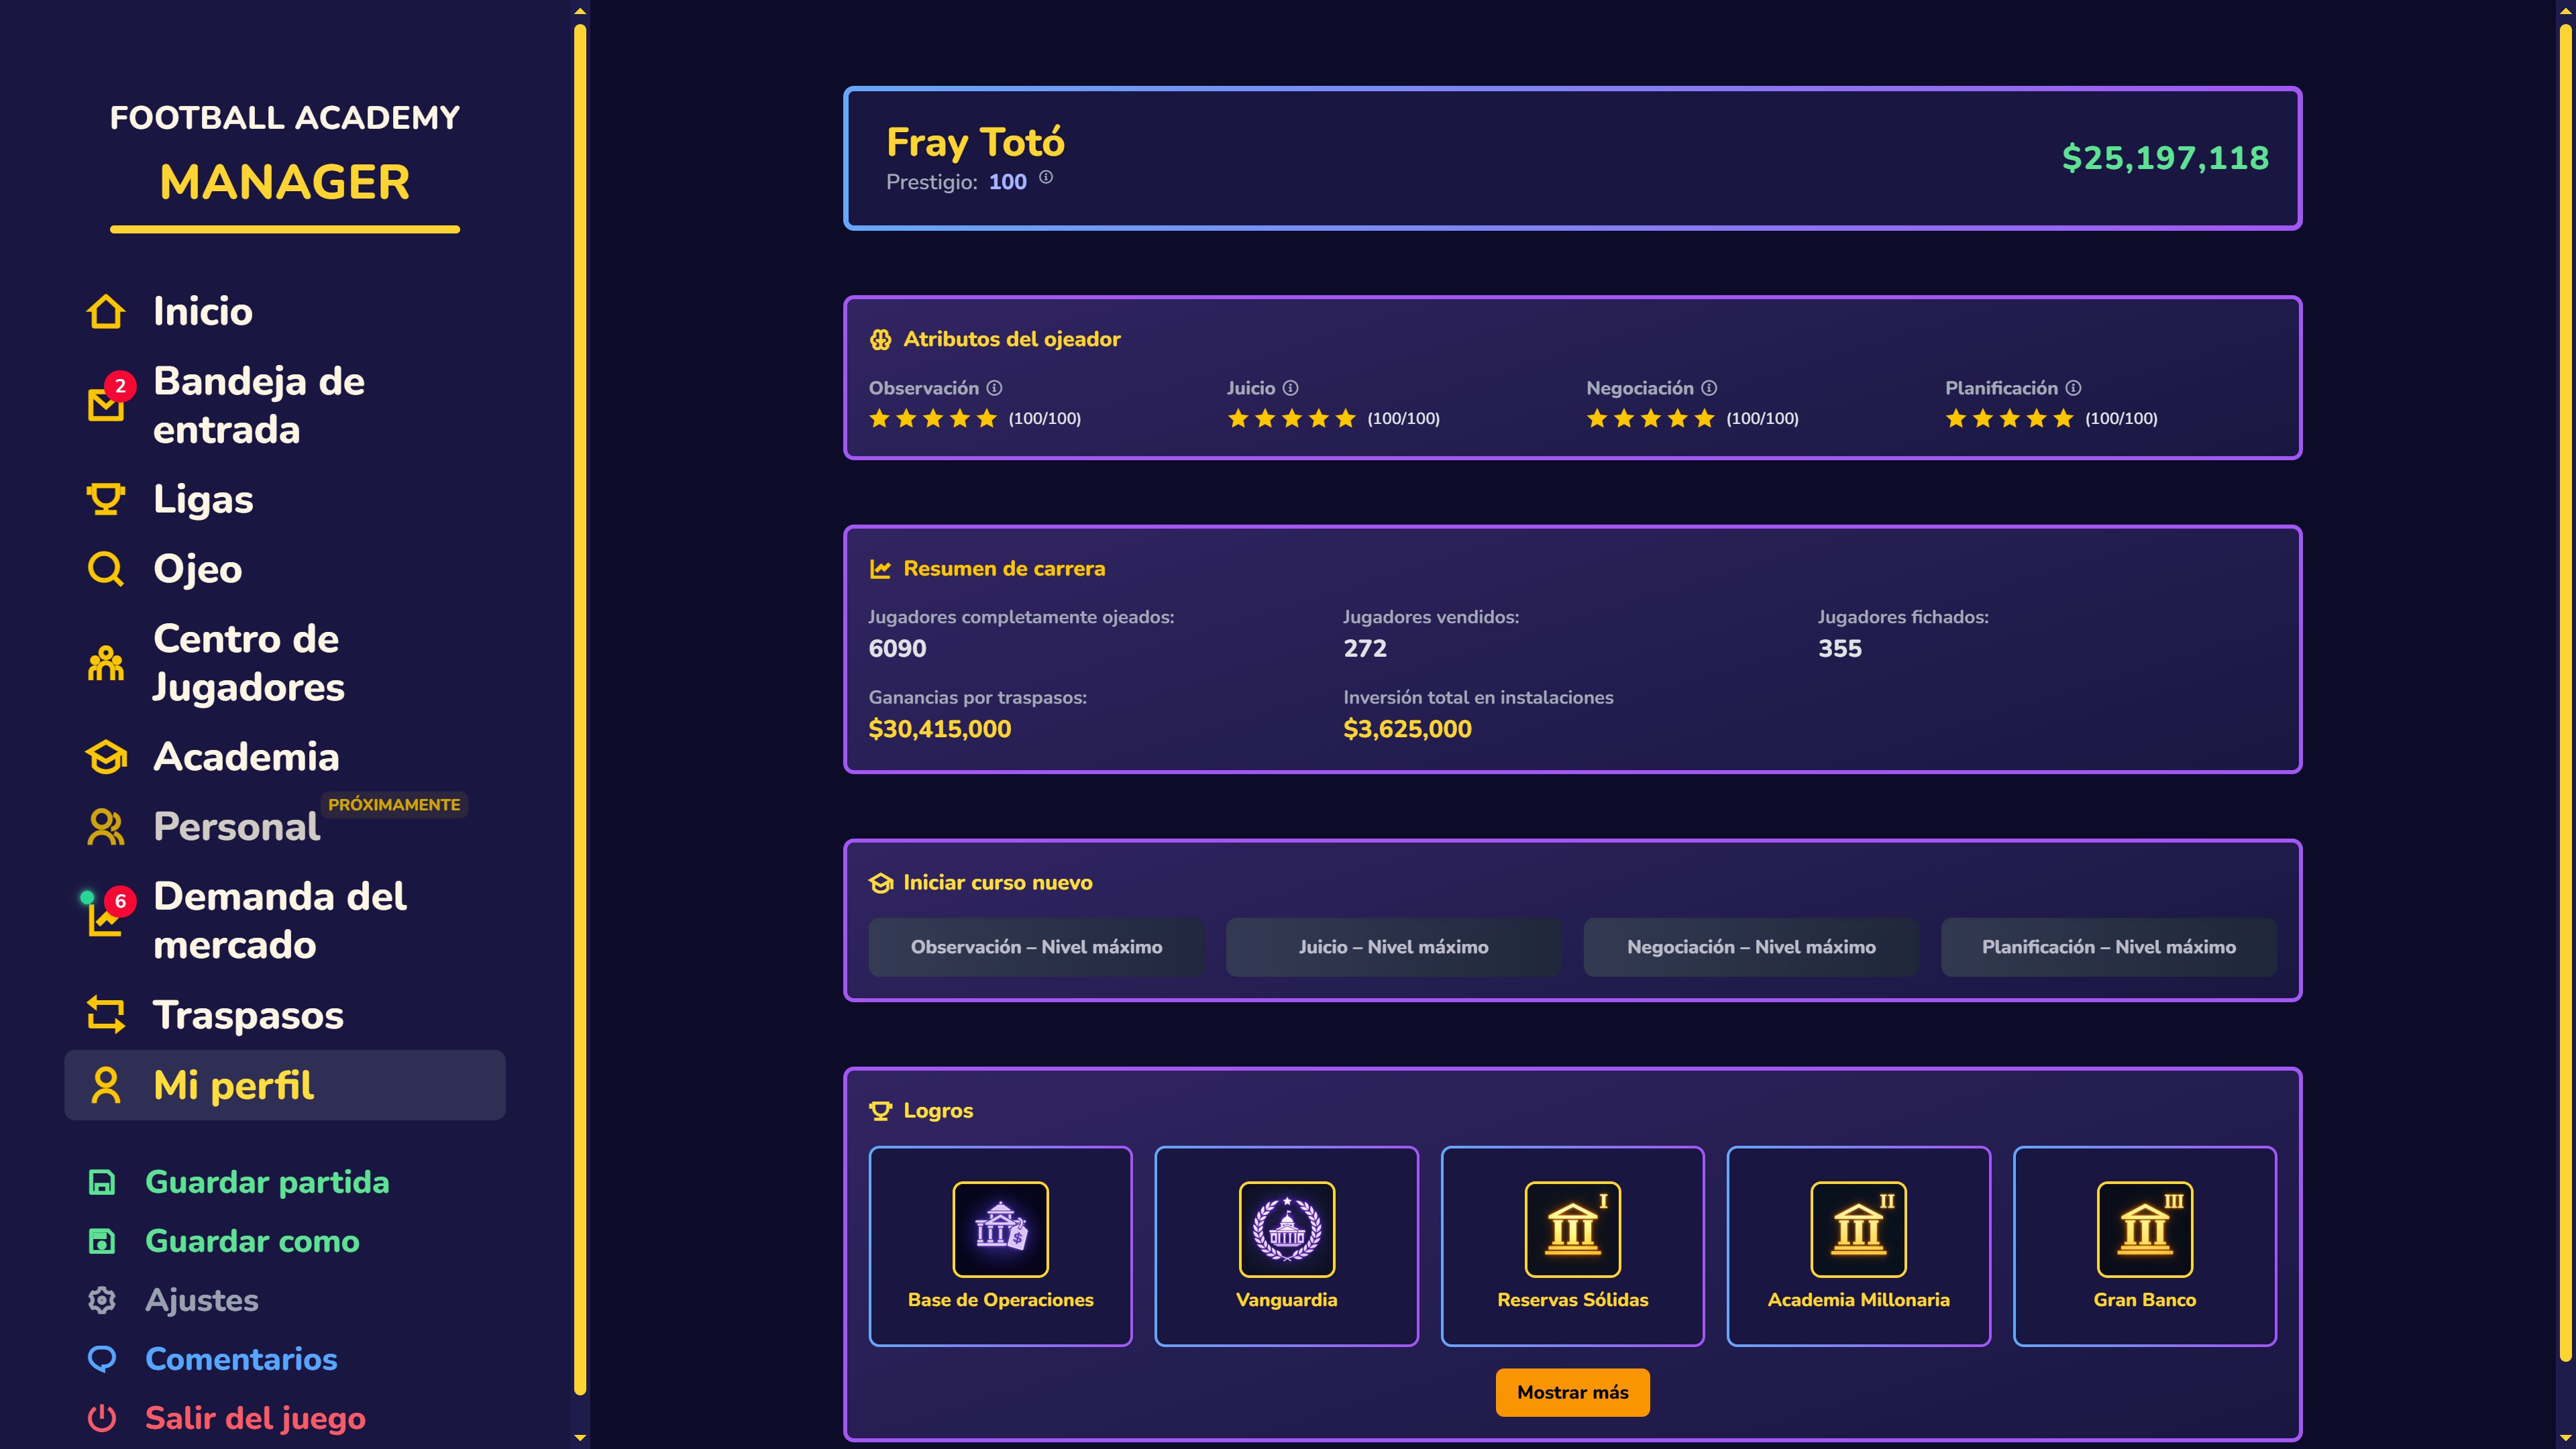Click Salir del juego
2576x1449 pixels.
[254, 1418]
